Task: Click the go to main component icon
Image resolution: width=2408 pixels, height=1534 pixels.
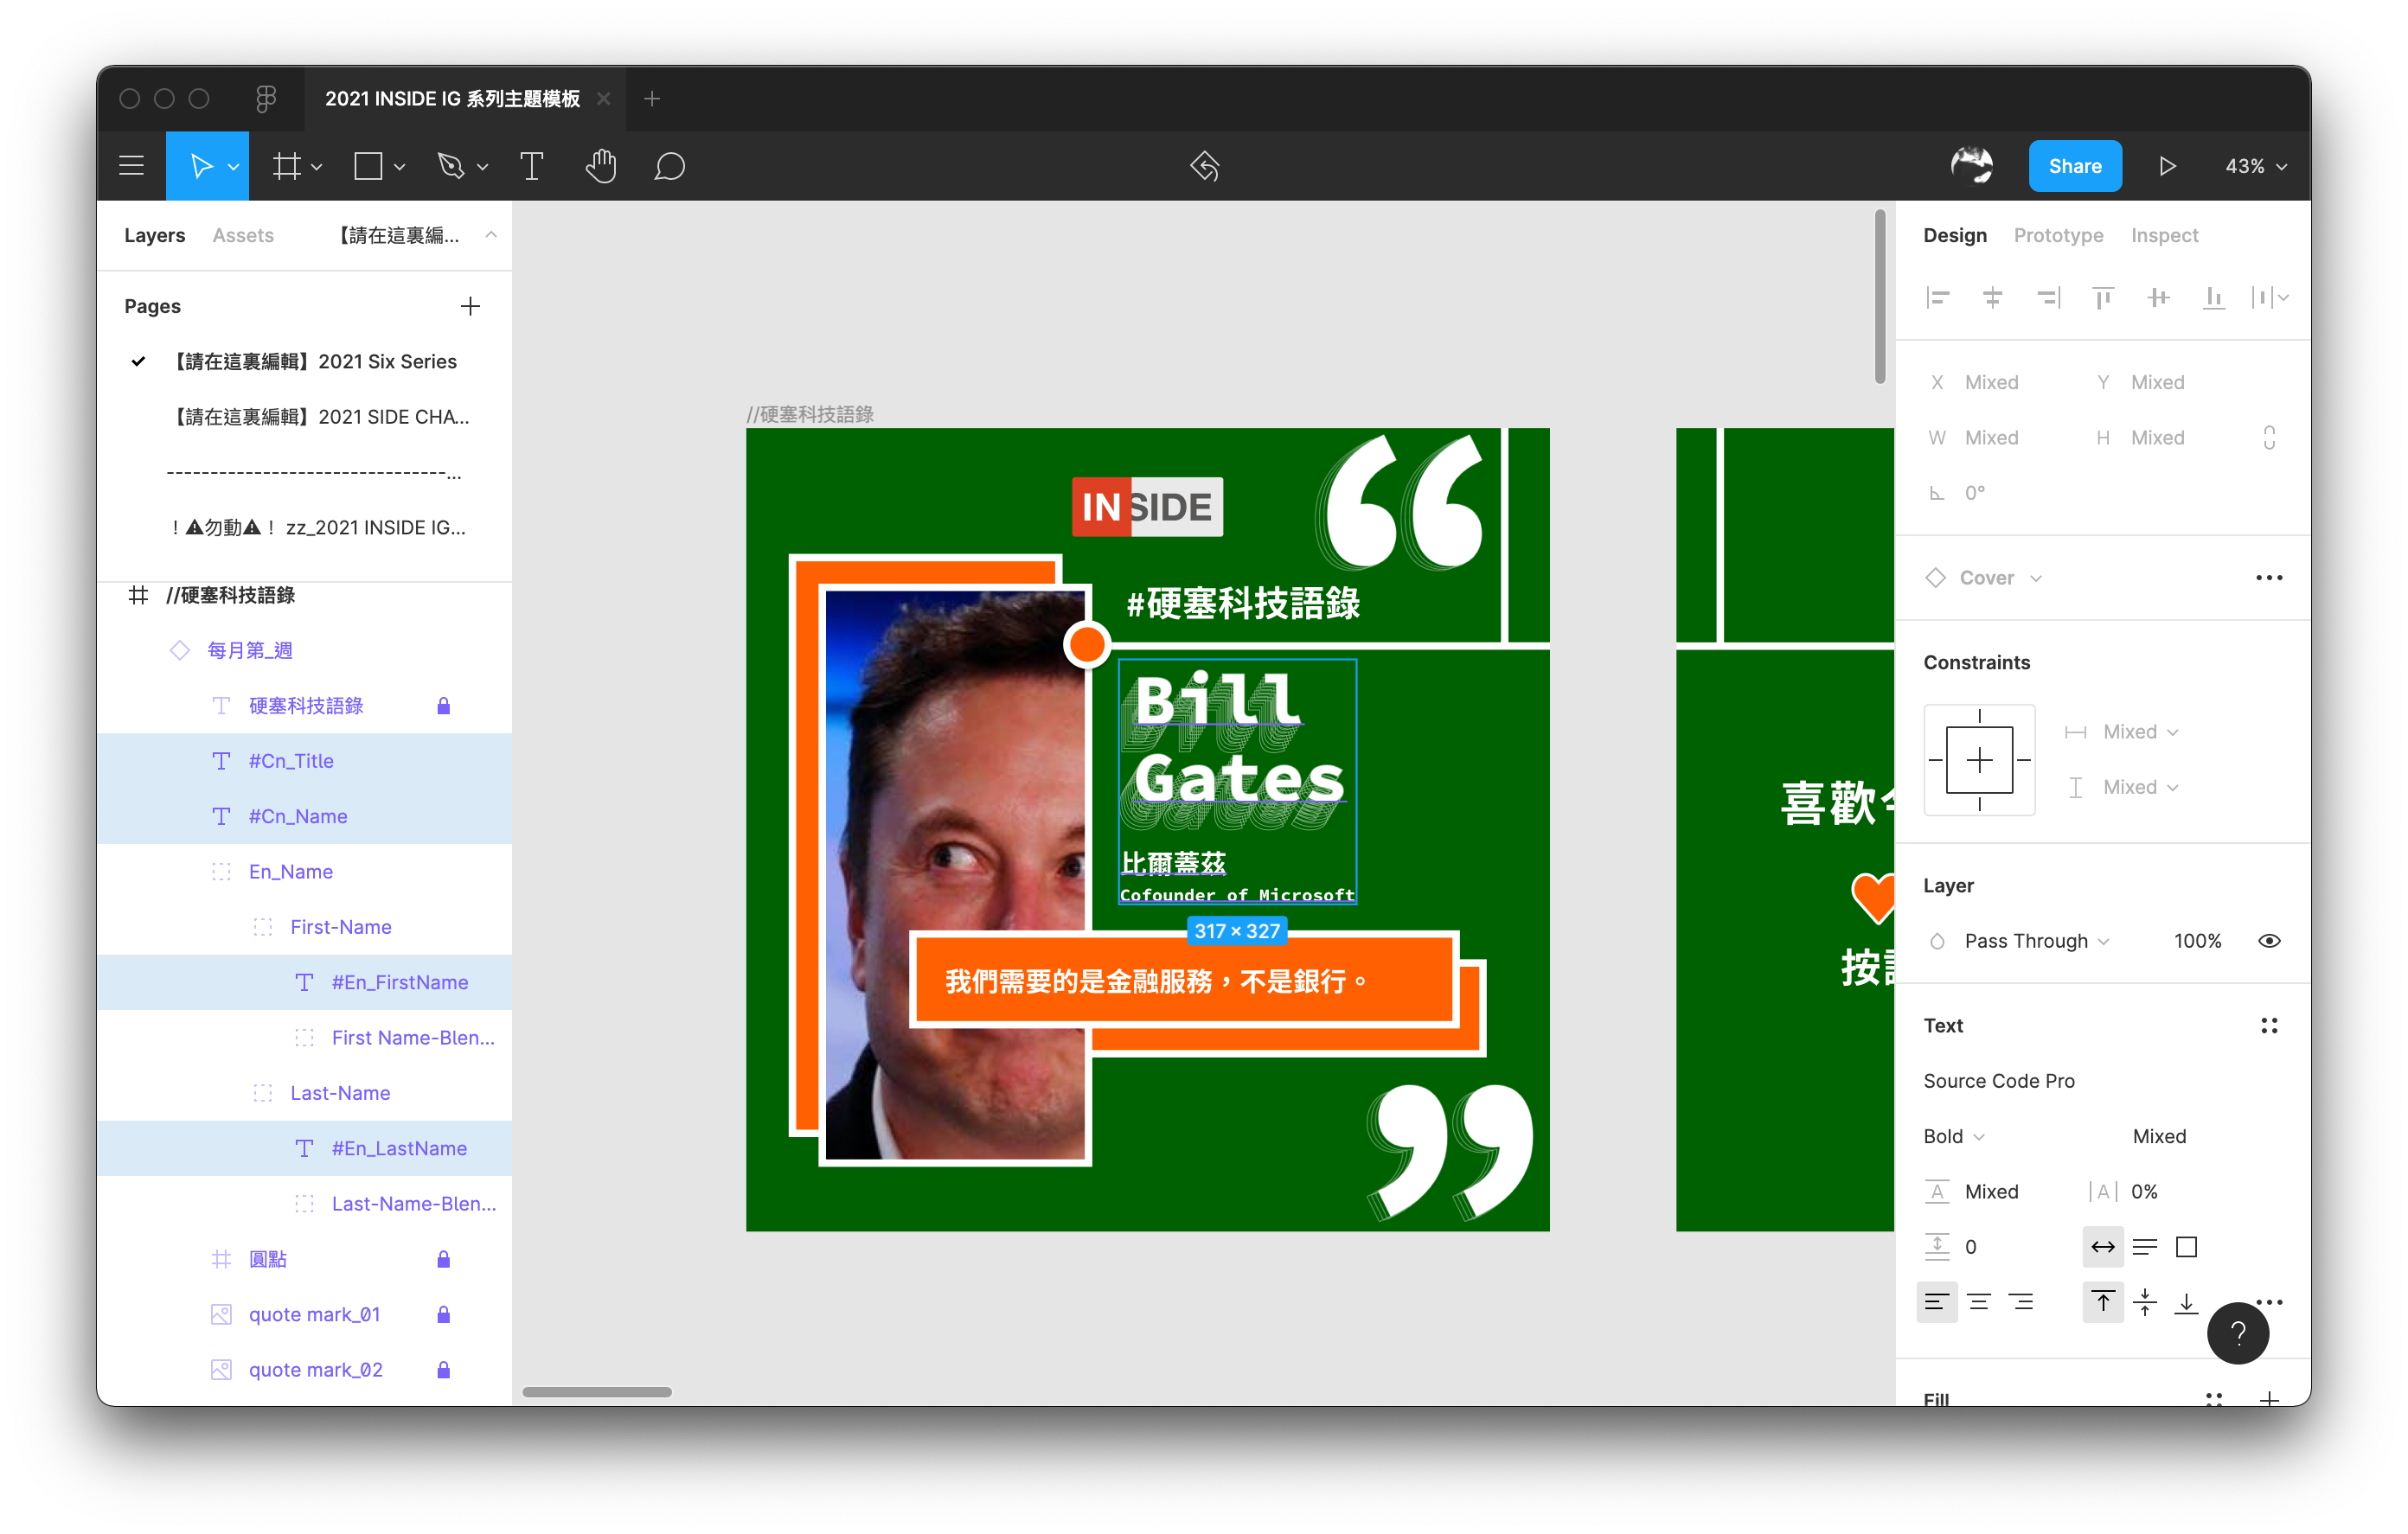Action: point(1204,166)
